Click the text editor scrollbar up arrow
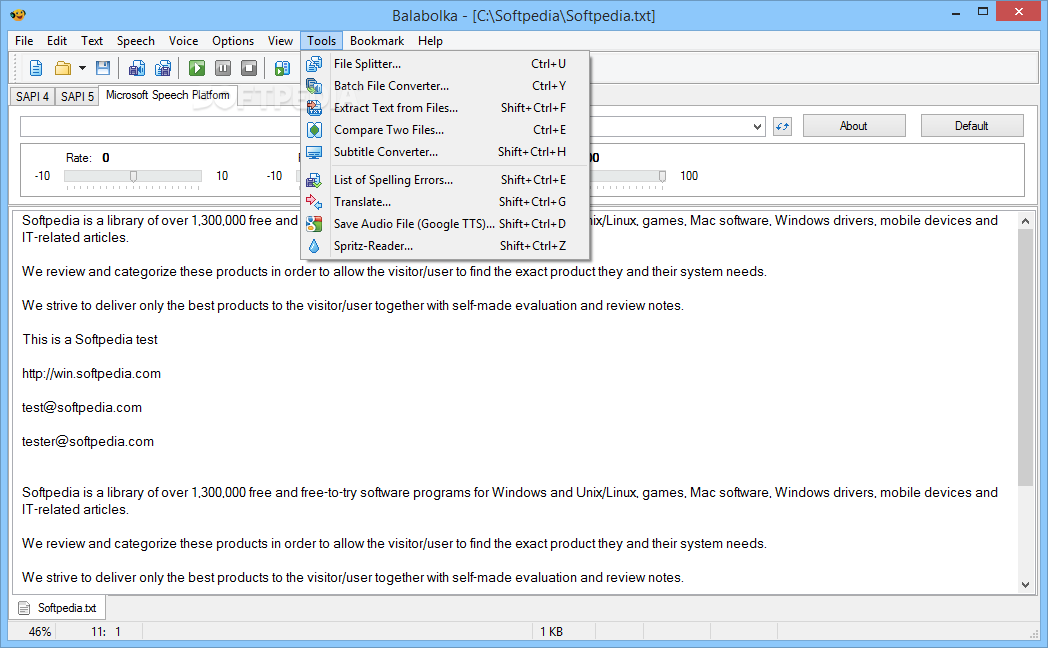This screenshot has width=1048, height=648. pos(1025,220)
